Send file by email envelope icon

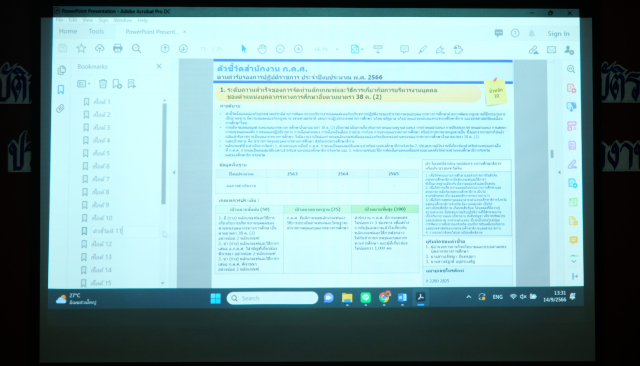(x=551, y=50)
